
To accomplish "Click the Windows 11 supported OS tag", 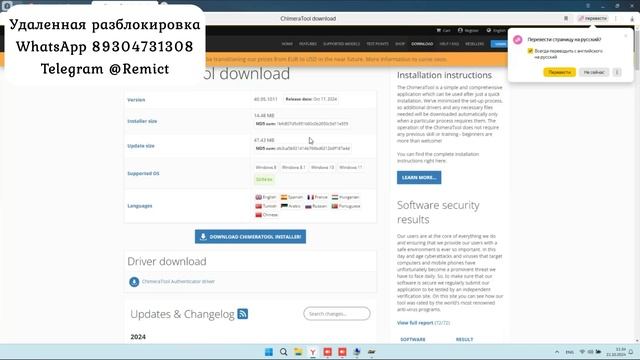I will point(350,167).
